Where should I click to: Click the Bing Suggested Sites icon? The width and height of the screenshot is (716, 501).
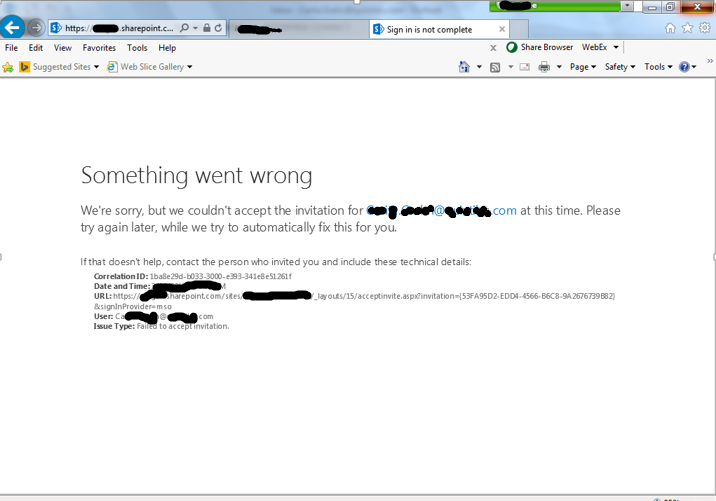24,67
